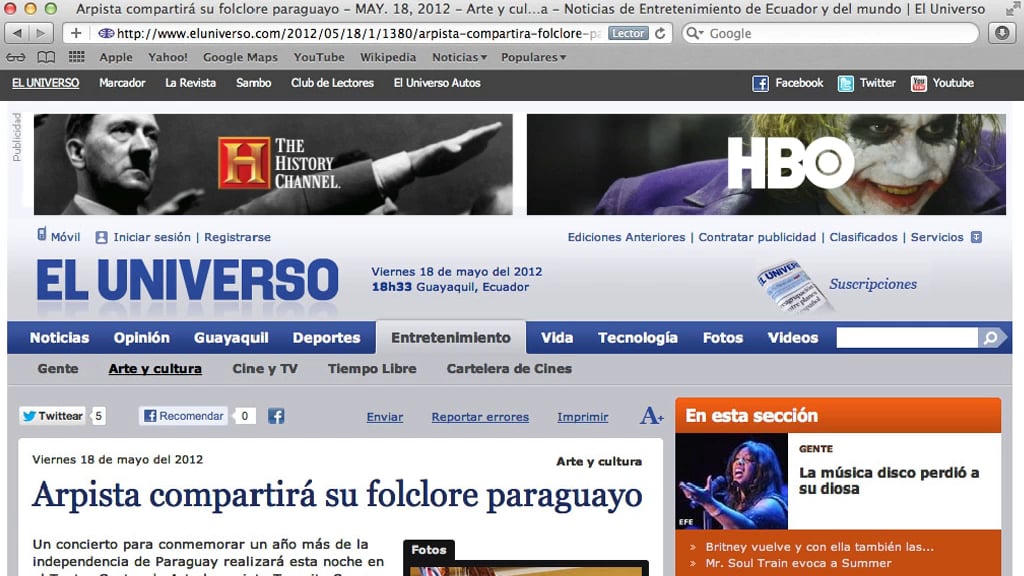The height and width of the screenshot is (576, 1024).
Task: Open the Wikipedia bookmark
Action: tap(388, 57)
